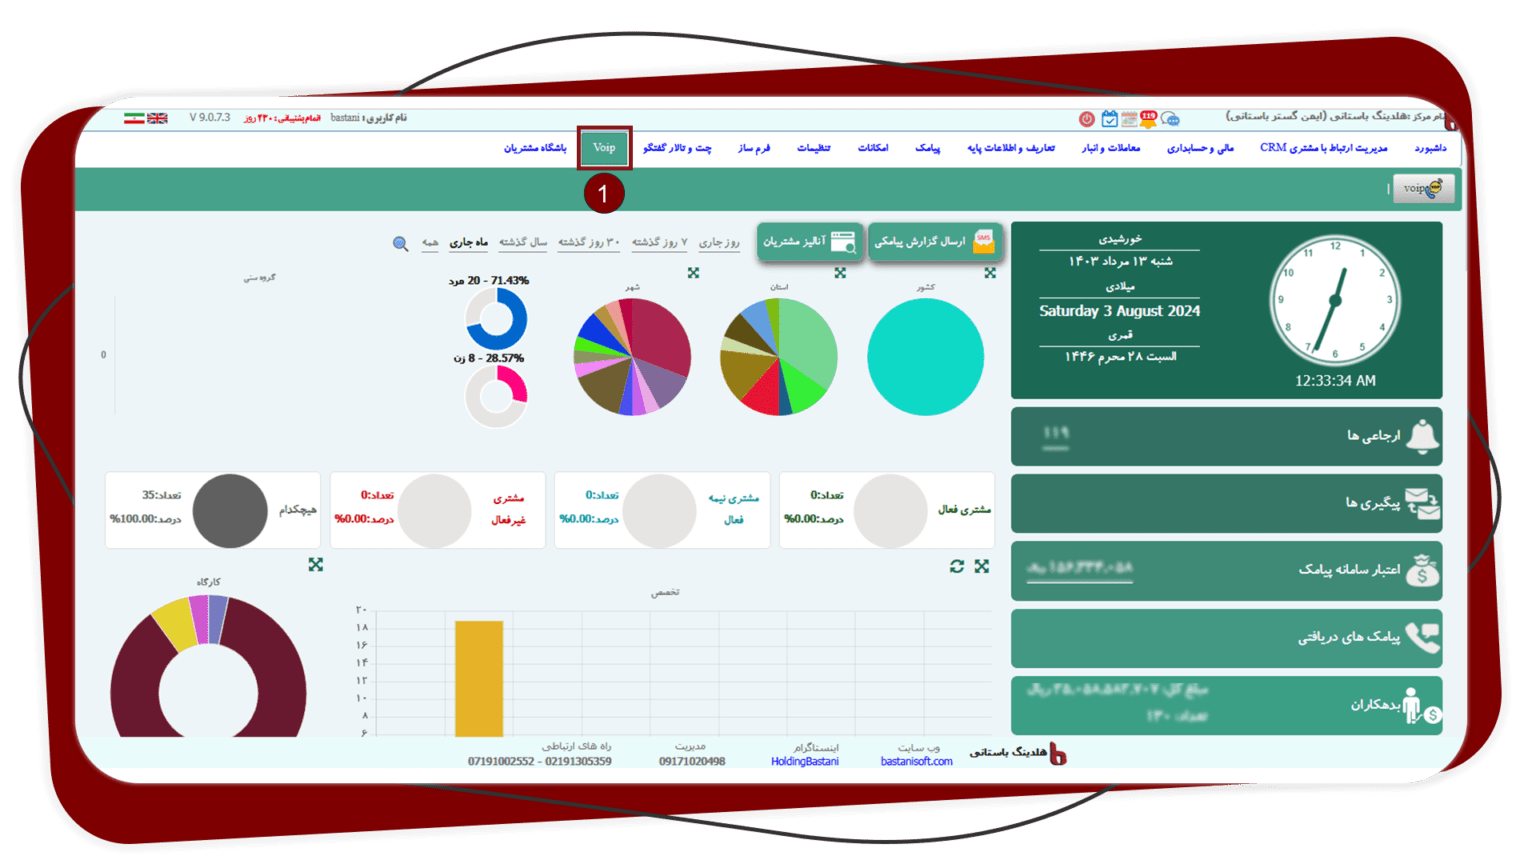This screenshot has width=1536, height=864.
Task: Expand the کشور country pie chart
Action: coord(989,273)
